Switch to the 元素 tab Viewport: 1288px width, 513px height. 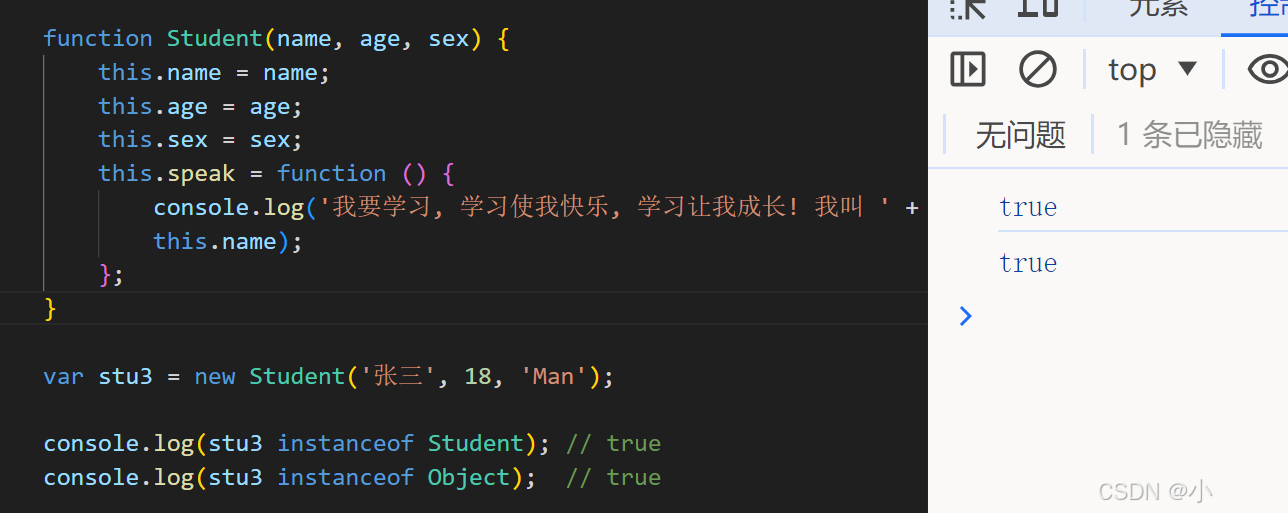pos(1158,8)
